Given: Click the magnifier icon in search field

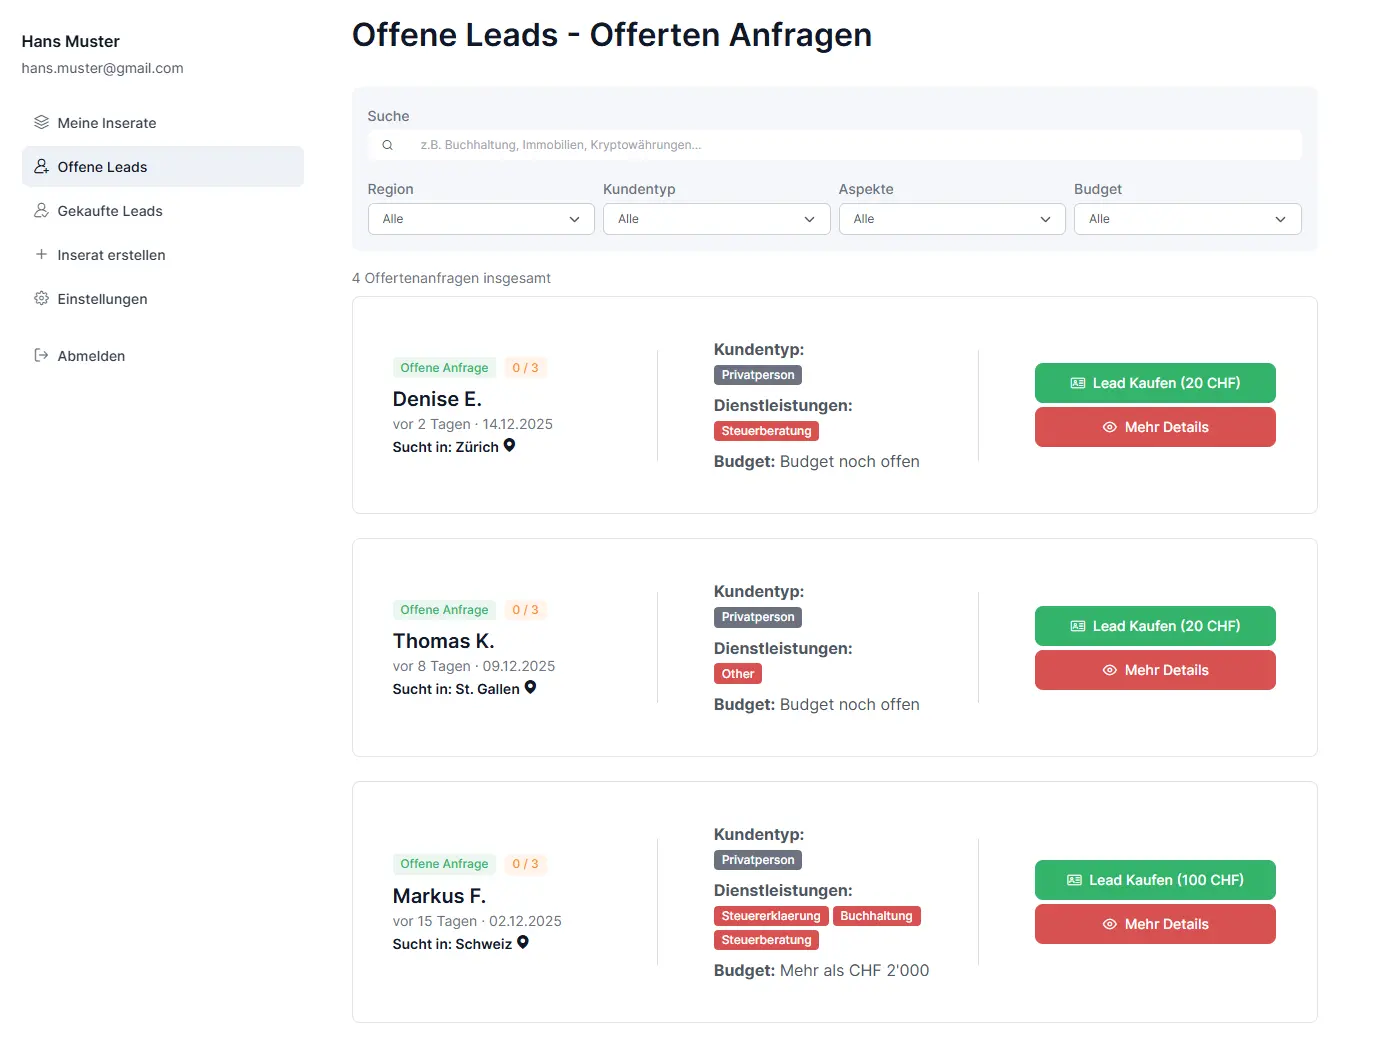Looking at the screenshot, I should (x=388, y=145).
